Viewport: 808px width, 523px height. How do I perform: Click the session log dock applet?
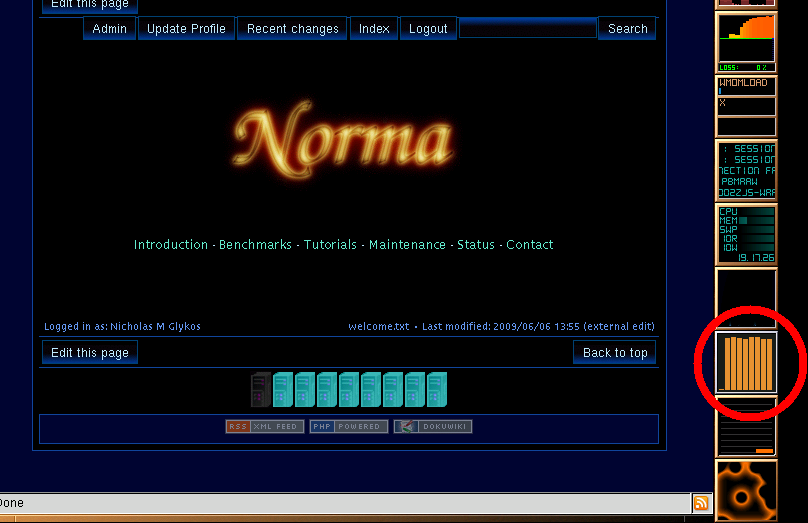pyautogui.click(x=747, y=170)
